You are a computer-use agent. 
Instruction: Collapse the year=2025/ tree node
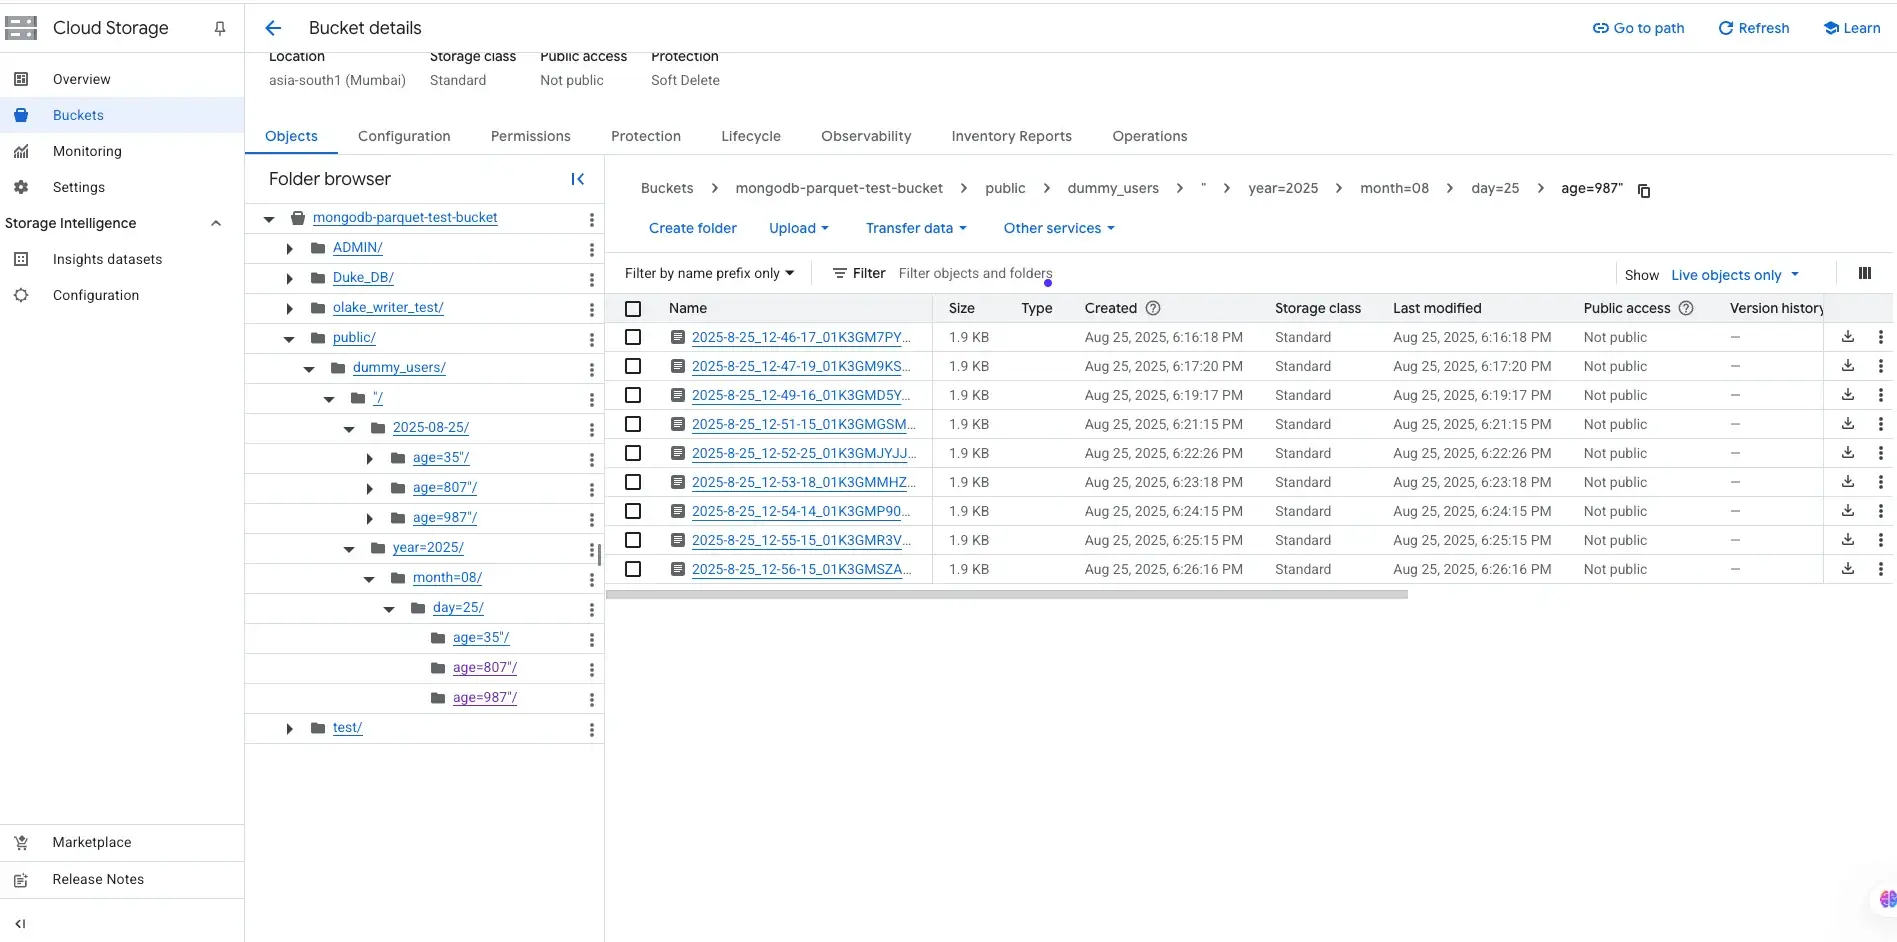point(349,549)
